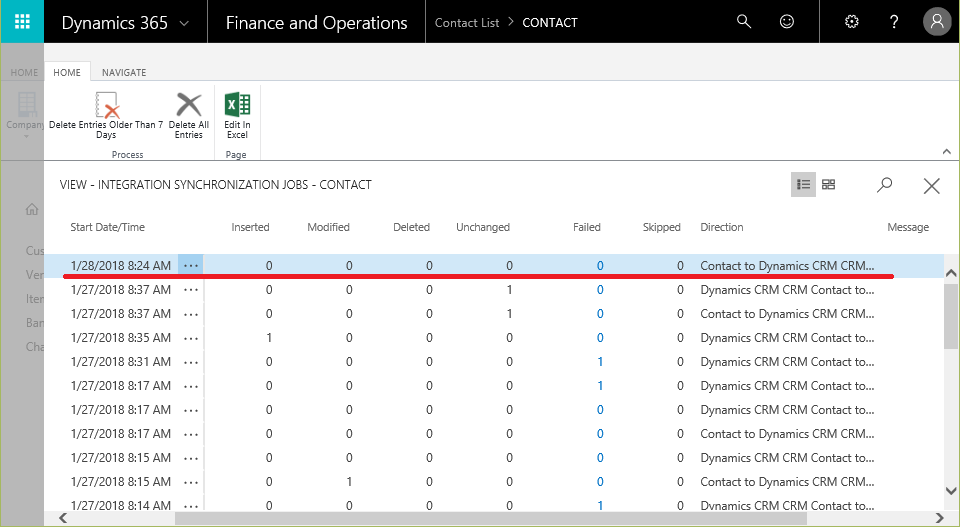Sort by Start Date/Time column header
The height and width of the screenshot is (527, 960).
coord(108,227)
